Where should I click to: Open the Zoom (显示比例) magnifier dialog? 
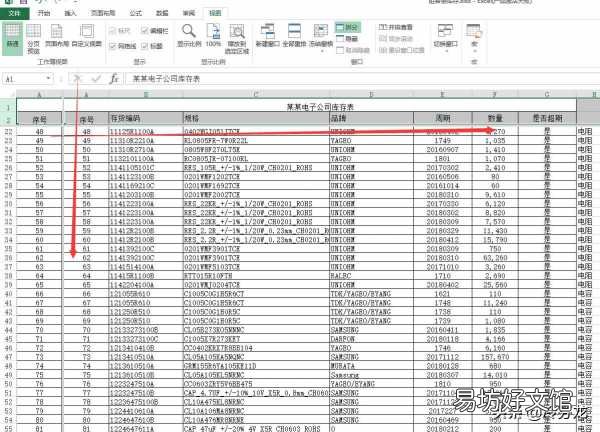click(x=189, y=35)
